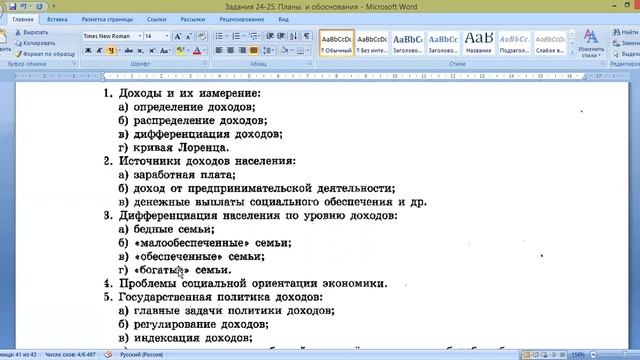This screenshot has width=640, height=360.
Task: Cut selection with Вырезать
Action: [32, 32]
